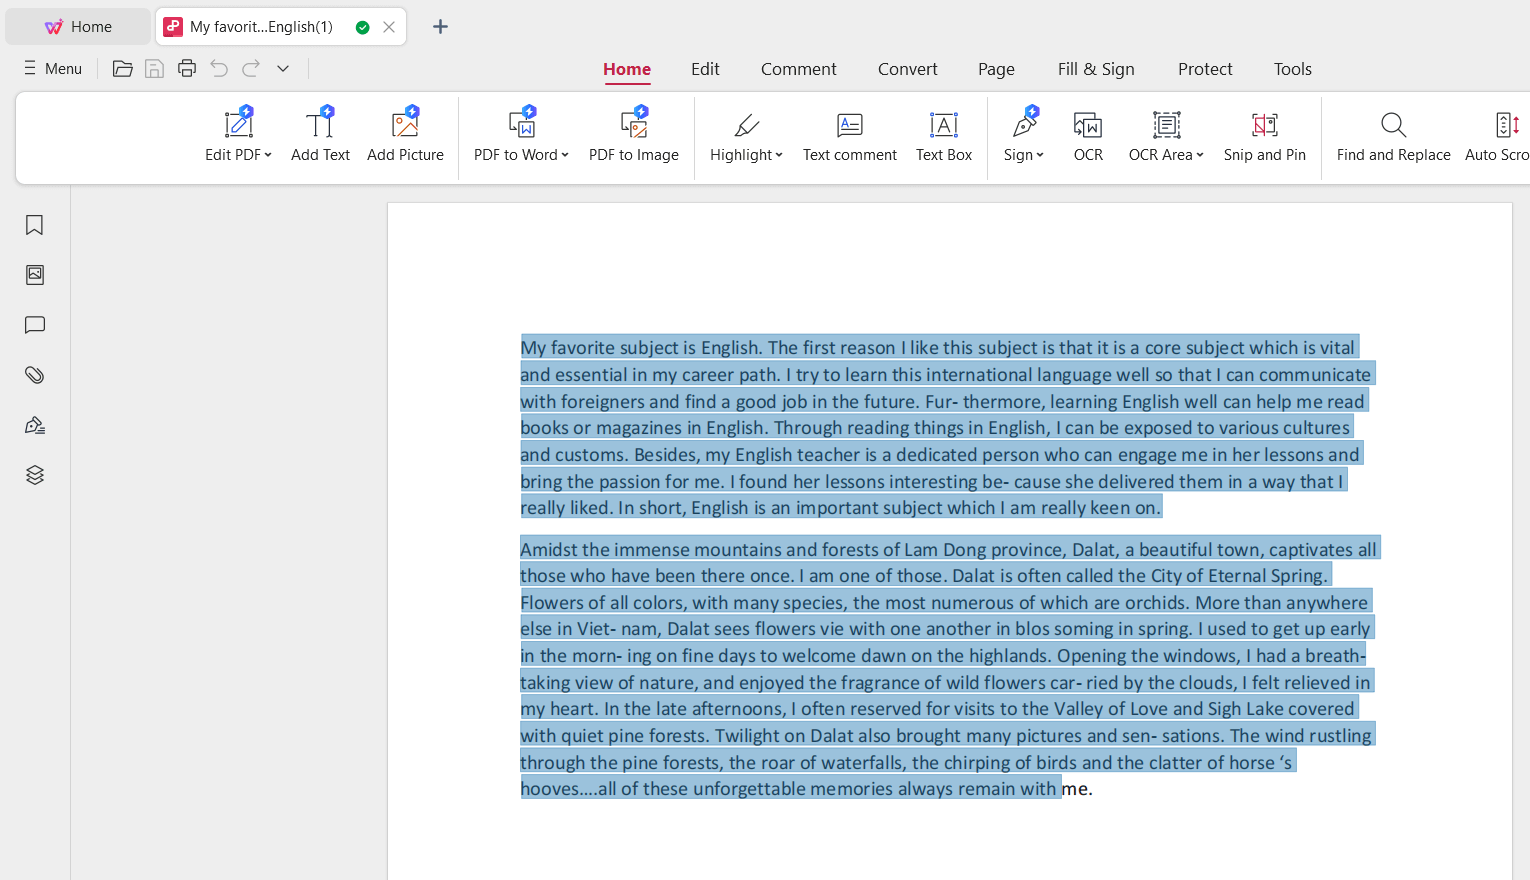The height and width of the screenshot is (880, 1530).
Task: Expand the PDF to Word dropdown
Action: tap(565, 155)
